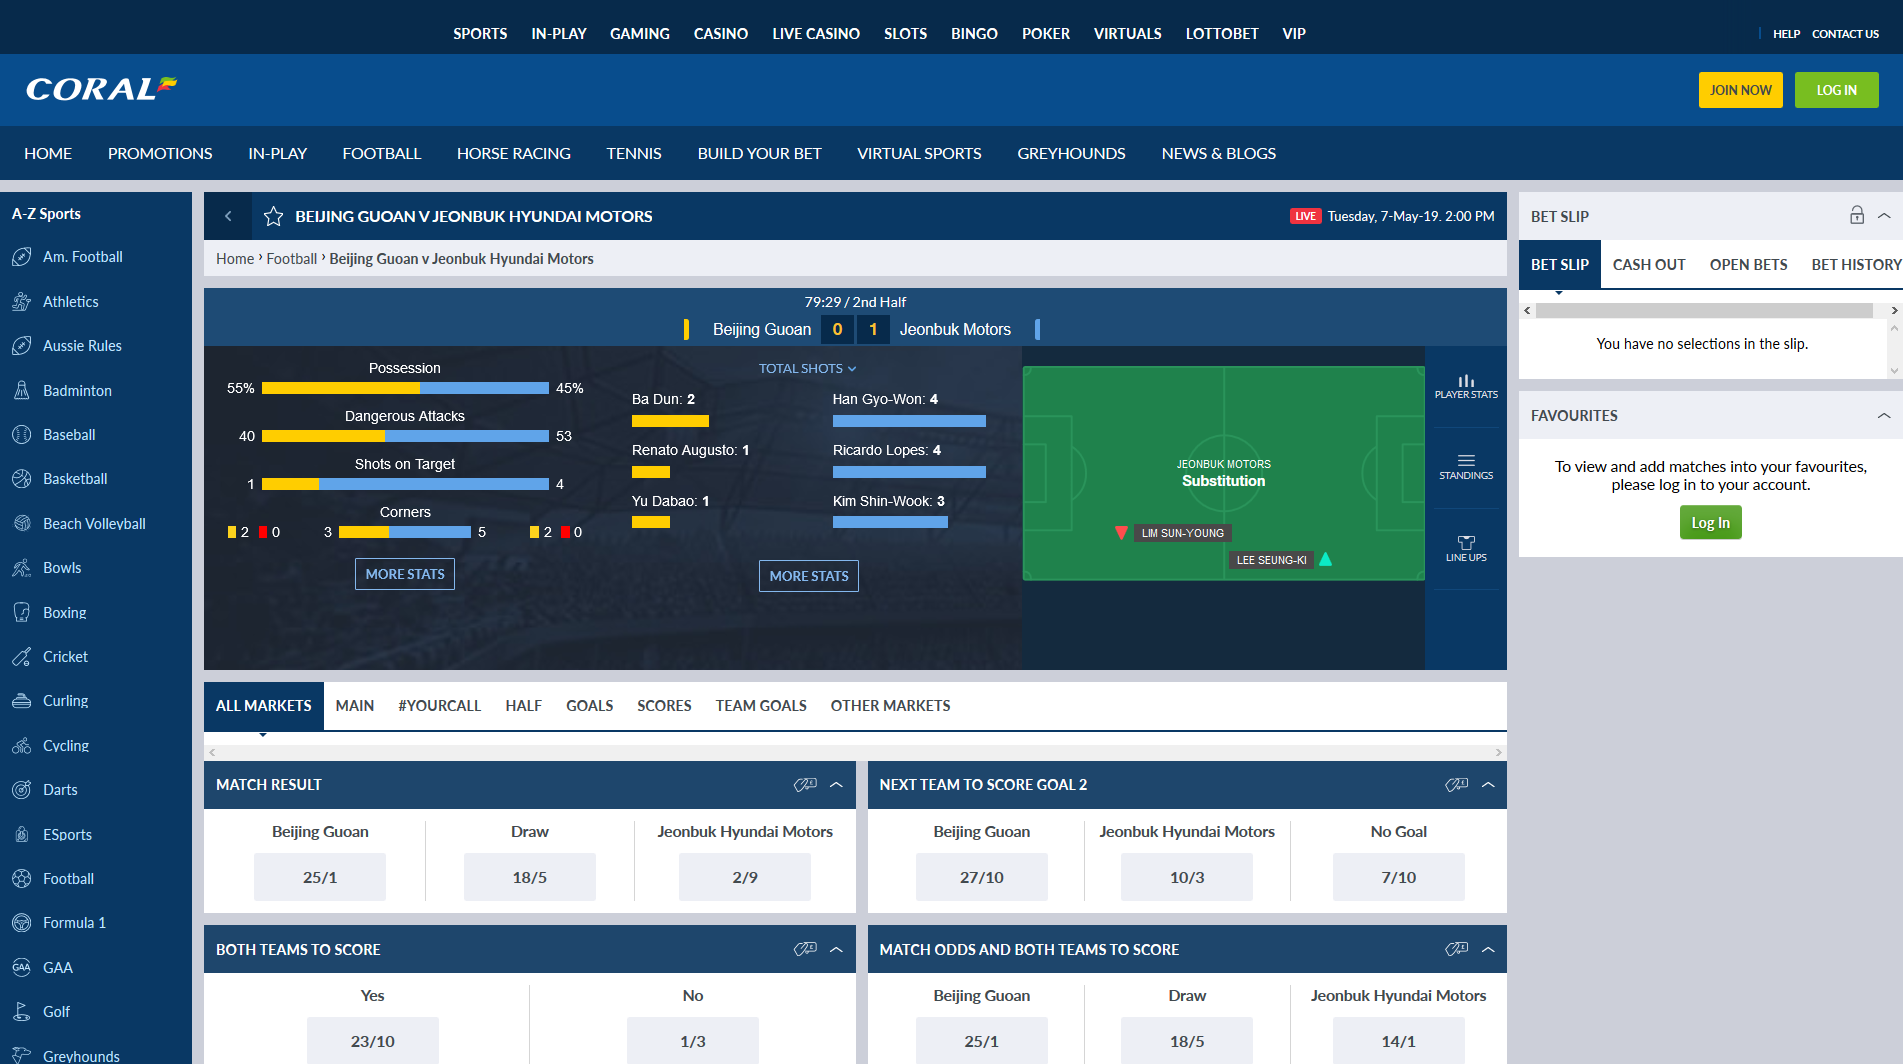Click the Cycling bike icon
Image resolution: width=1903 pixels, height=1064 pixels.
click(22, 746)
